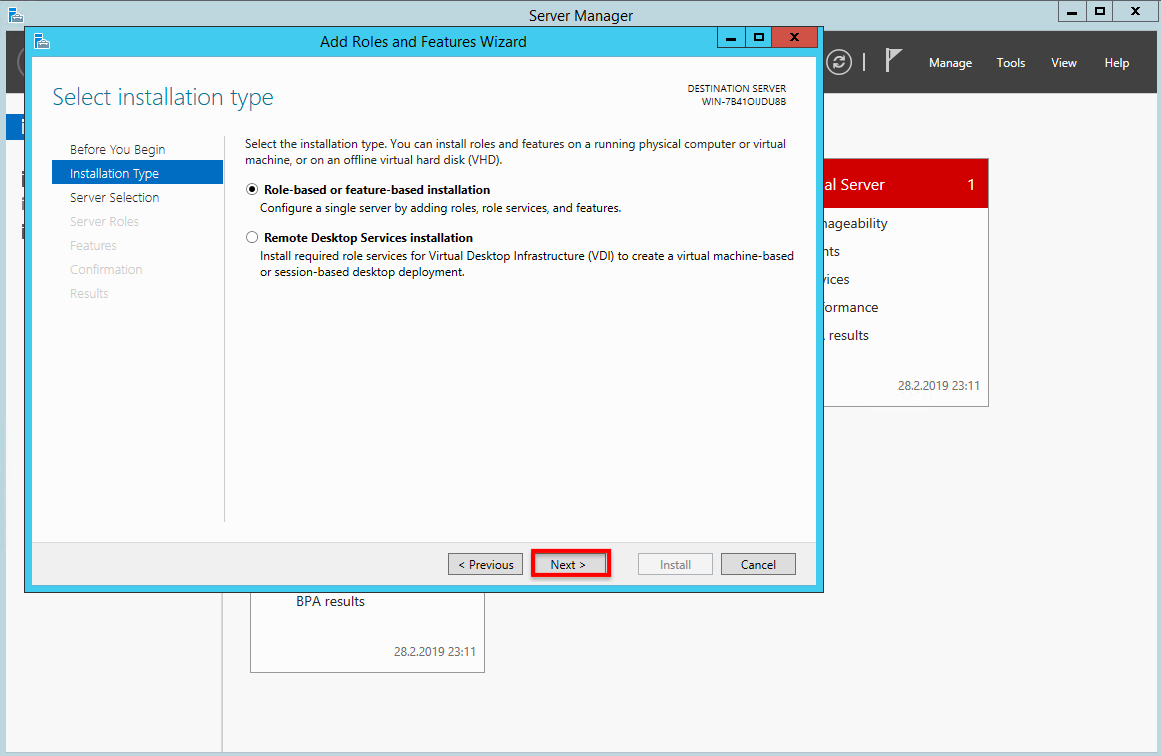1161x756 pixels.
Task: Click the server tile count '1'
Action: pos(971,184)
